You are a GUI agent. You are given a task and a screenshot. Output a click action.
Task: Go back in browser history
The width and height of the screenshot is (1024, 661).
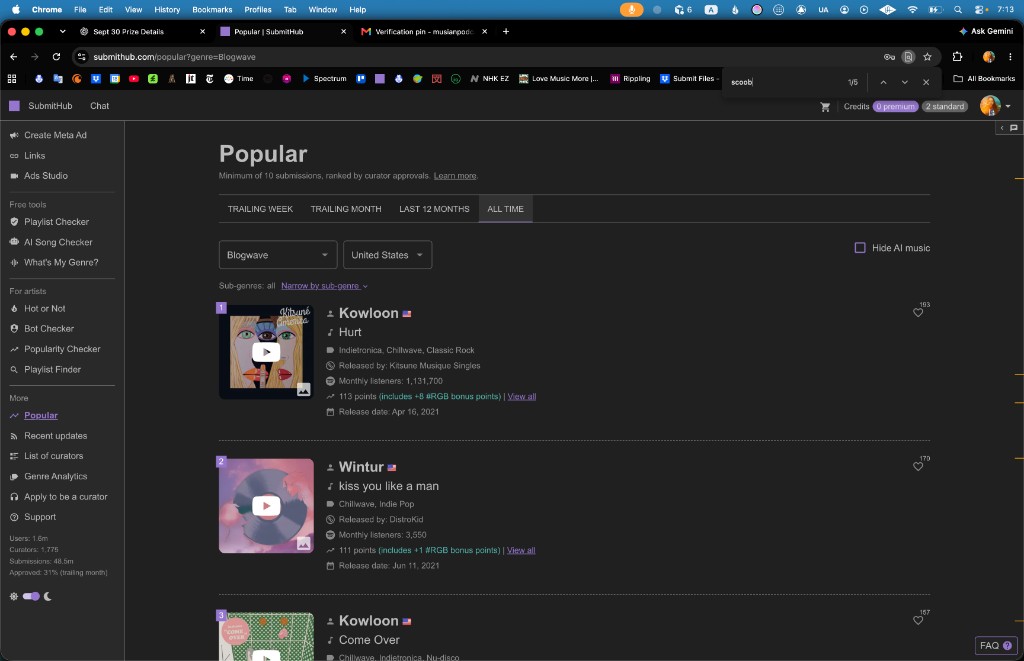(x=14, y=57)
